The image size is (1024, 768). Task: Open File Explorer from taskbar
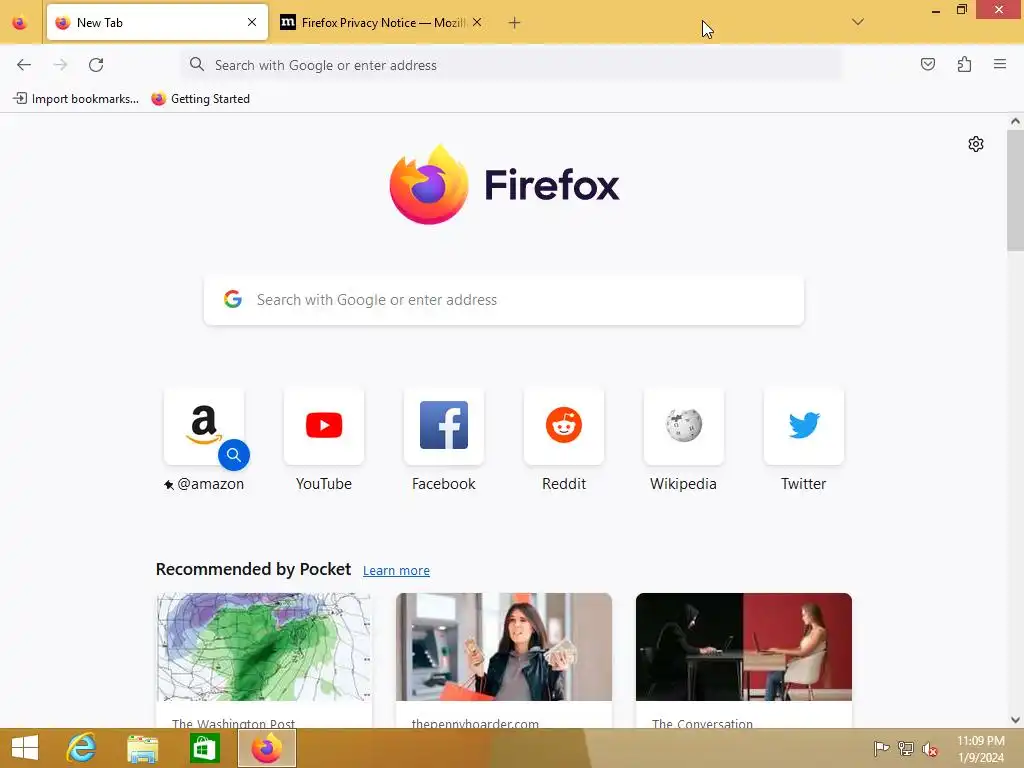[x=142, y=748]
